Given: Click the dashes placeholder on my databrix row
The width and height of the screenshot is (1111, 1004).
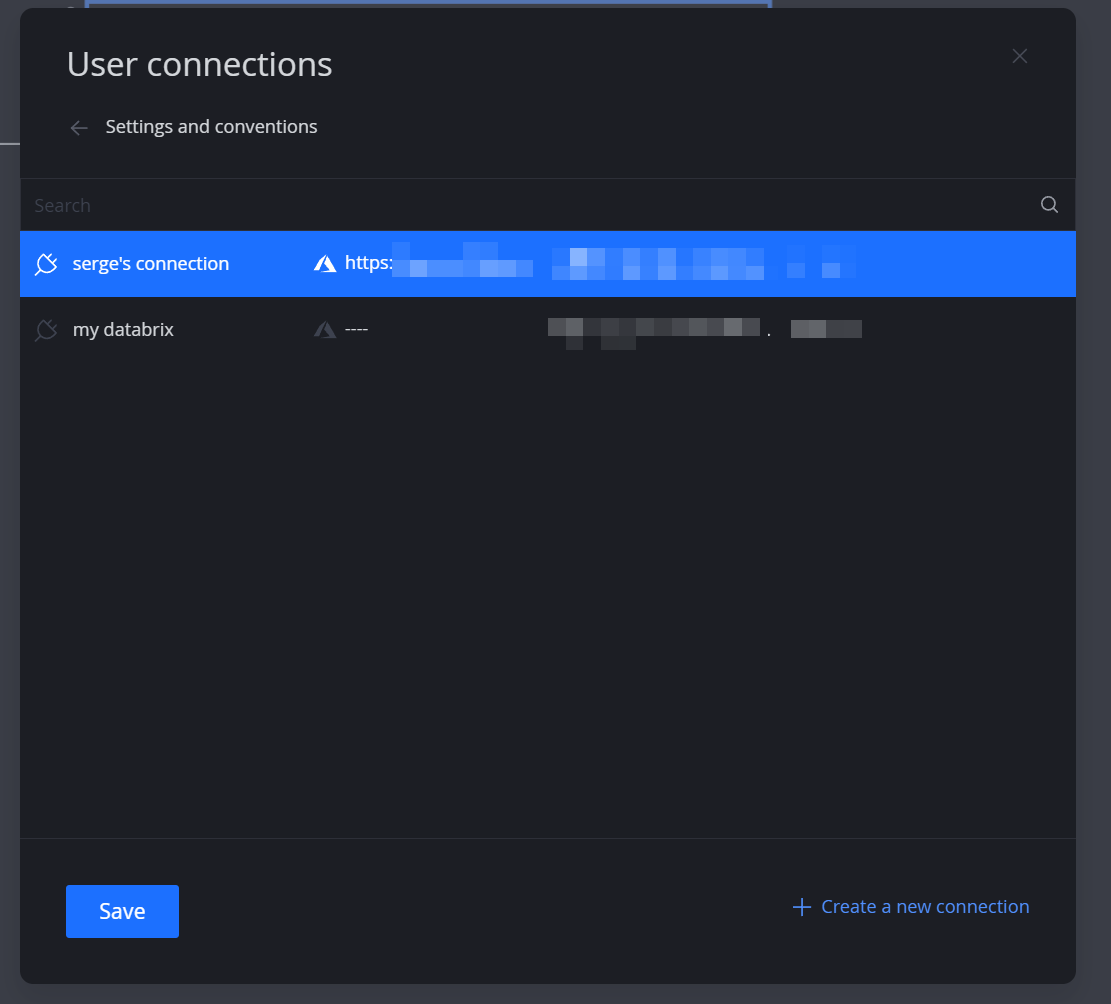Looking at the screenshot, I should click(x=358, y=329).
